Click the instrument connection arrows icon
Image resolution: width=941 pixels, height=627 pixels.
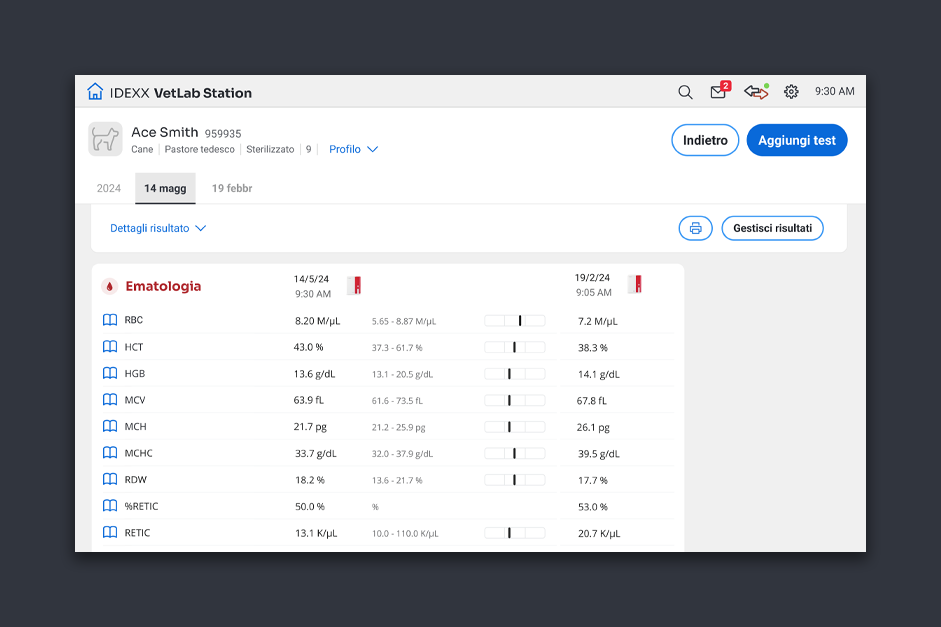click(756, 91)
